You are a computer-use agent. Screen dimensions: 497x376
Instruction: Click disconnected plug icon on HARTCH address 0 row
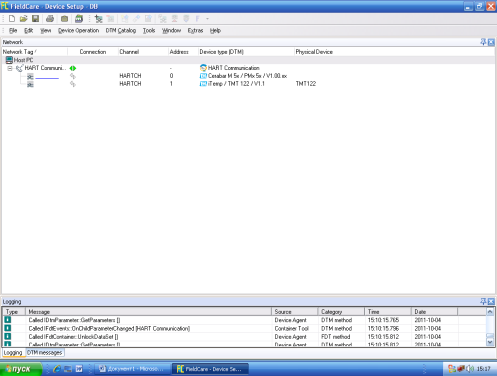[73, 76]
